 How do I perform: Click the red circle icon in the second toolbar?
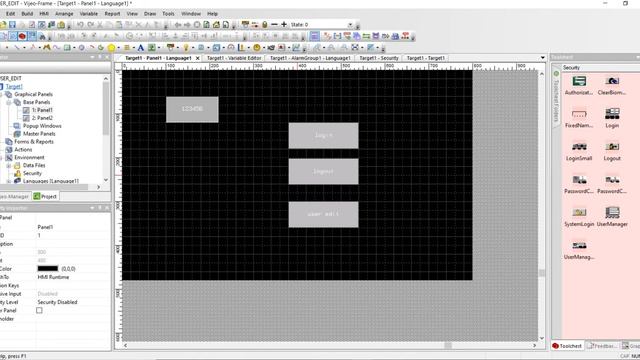click(x=22, y=36)
